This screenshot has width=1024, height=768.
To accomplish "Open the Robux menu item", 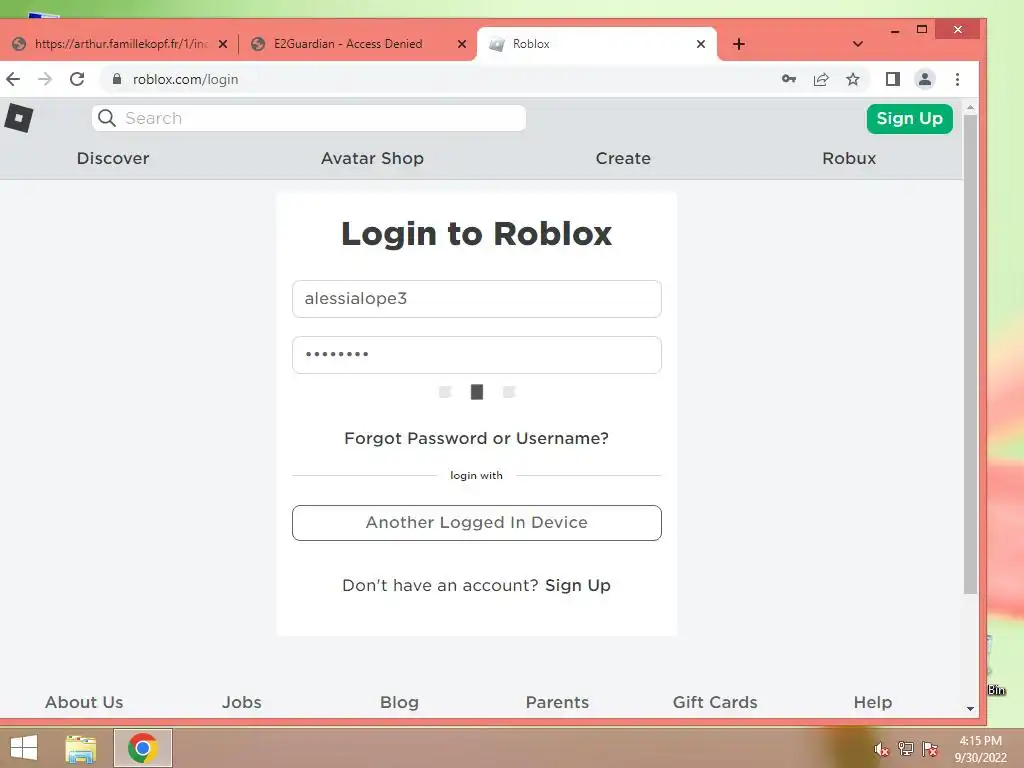I will [x=849, y=158].
